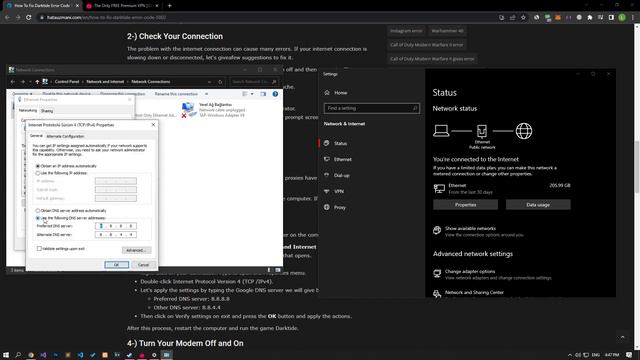Click 'Instagram error' tag on webpage
Viewport: 640px width, 360px height.
tap(406, 31)
